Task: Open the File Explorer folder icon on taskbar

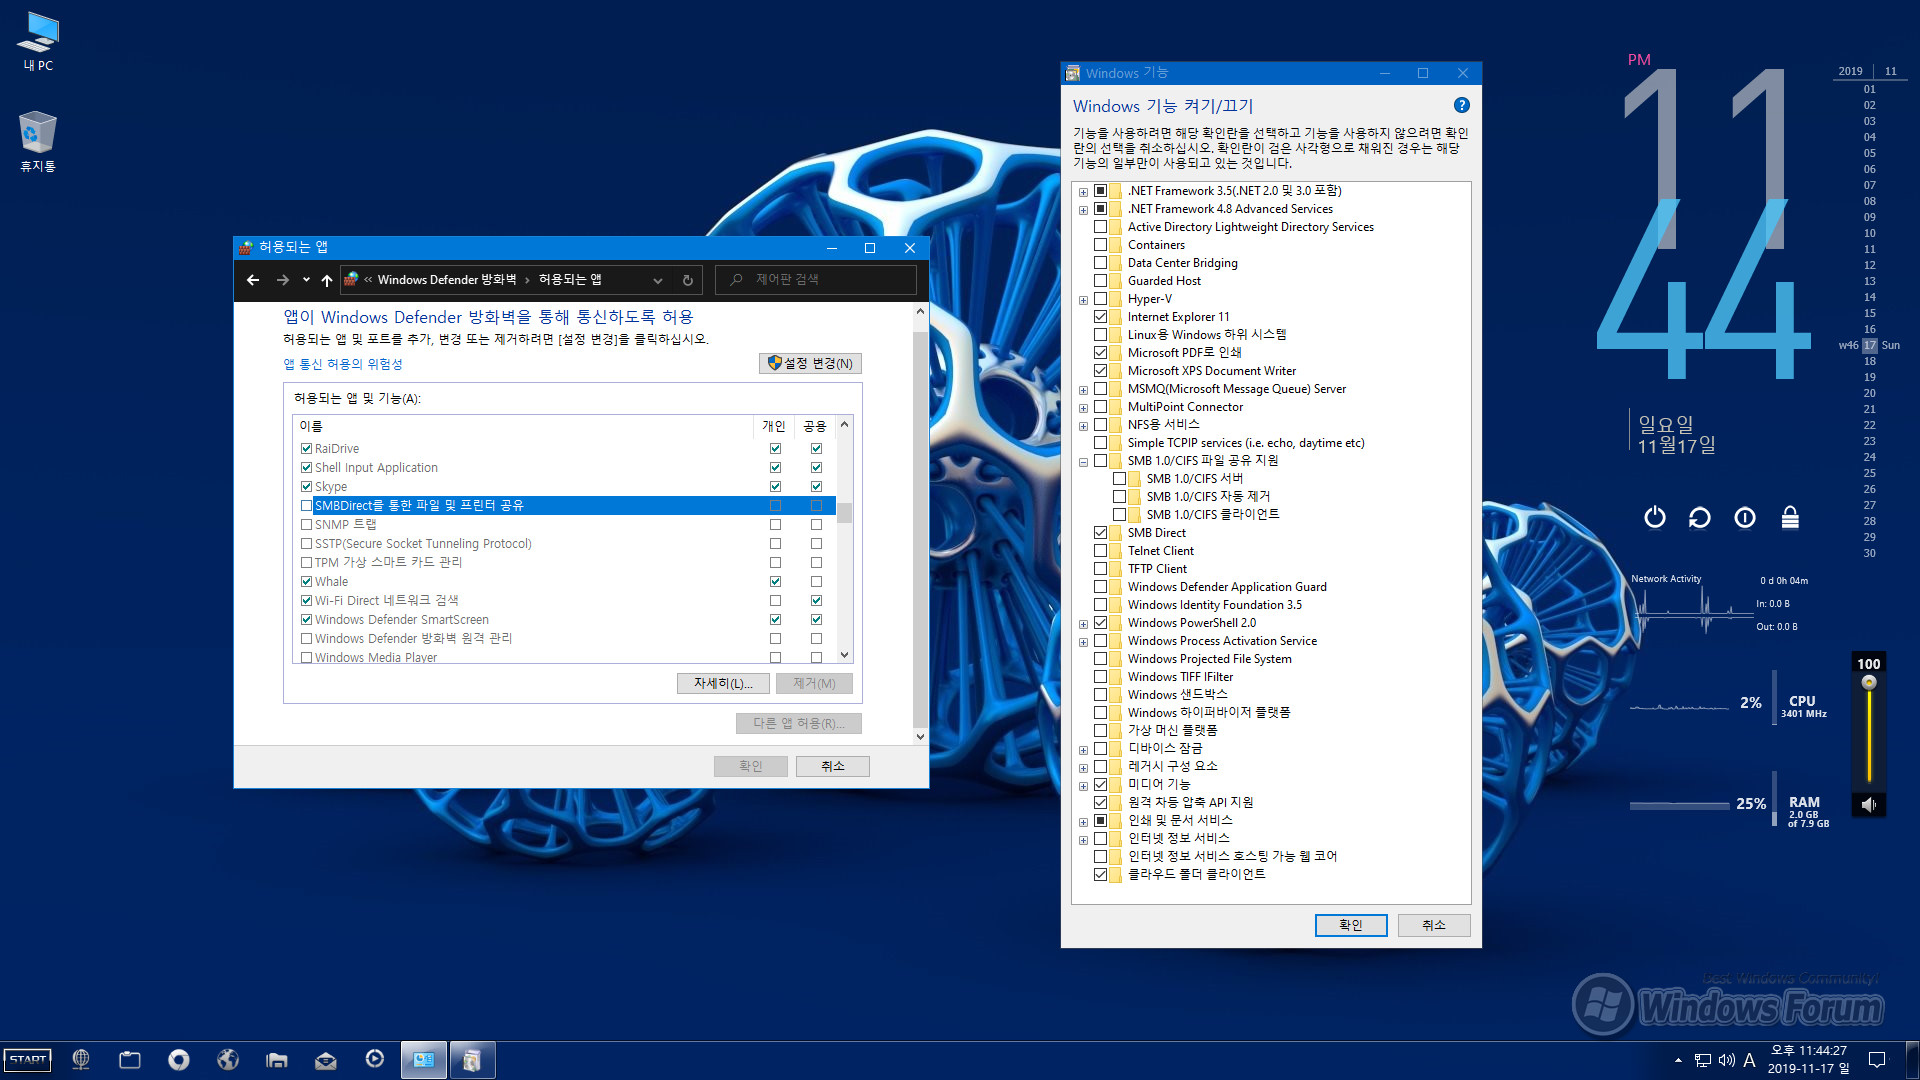Action: pyautogui.click(x=277, y=1060)
